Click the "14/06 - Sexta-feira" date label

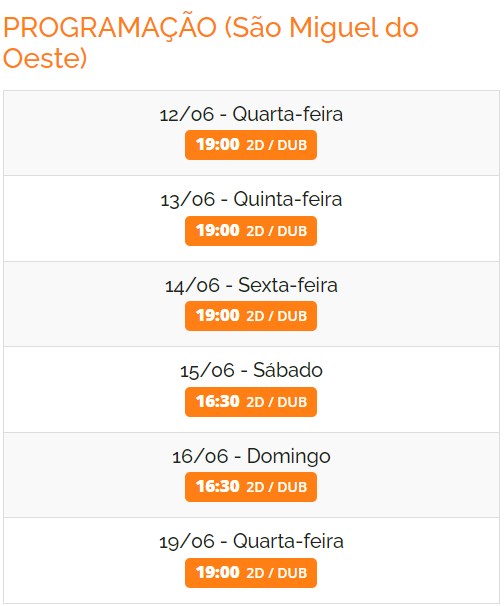tap(251, 285)
